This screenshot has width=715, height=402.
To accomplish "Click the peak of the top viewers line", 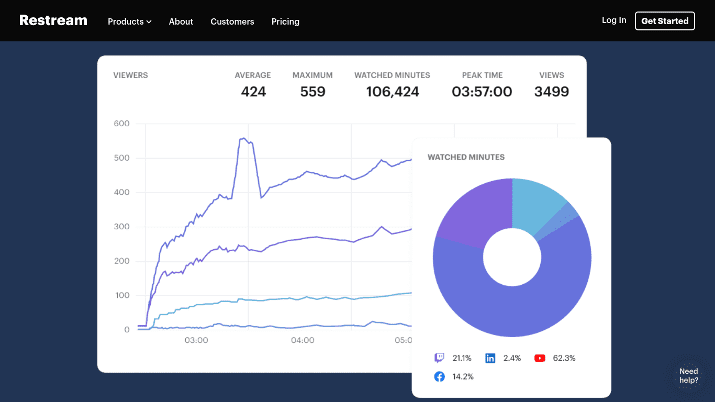I will coord(244,139).
